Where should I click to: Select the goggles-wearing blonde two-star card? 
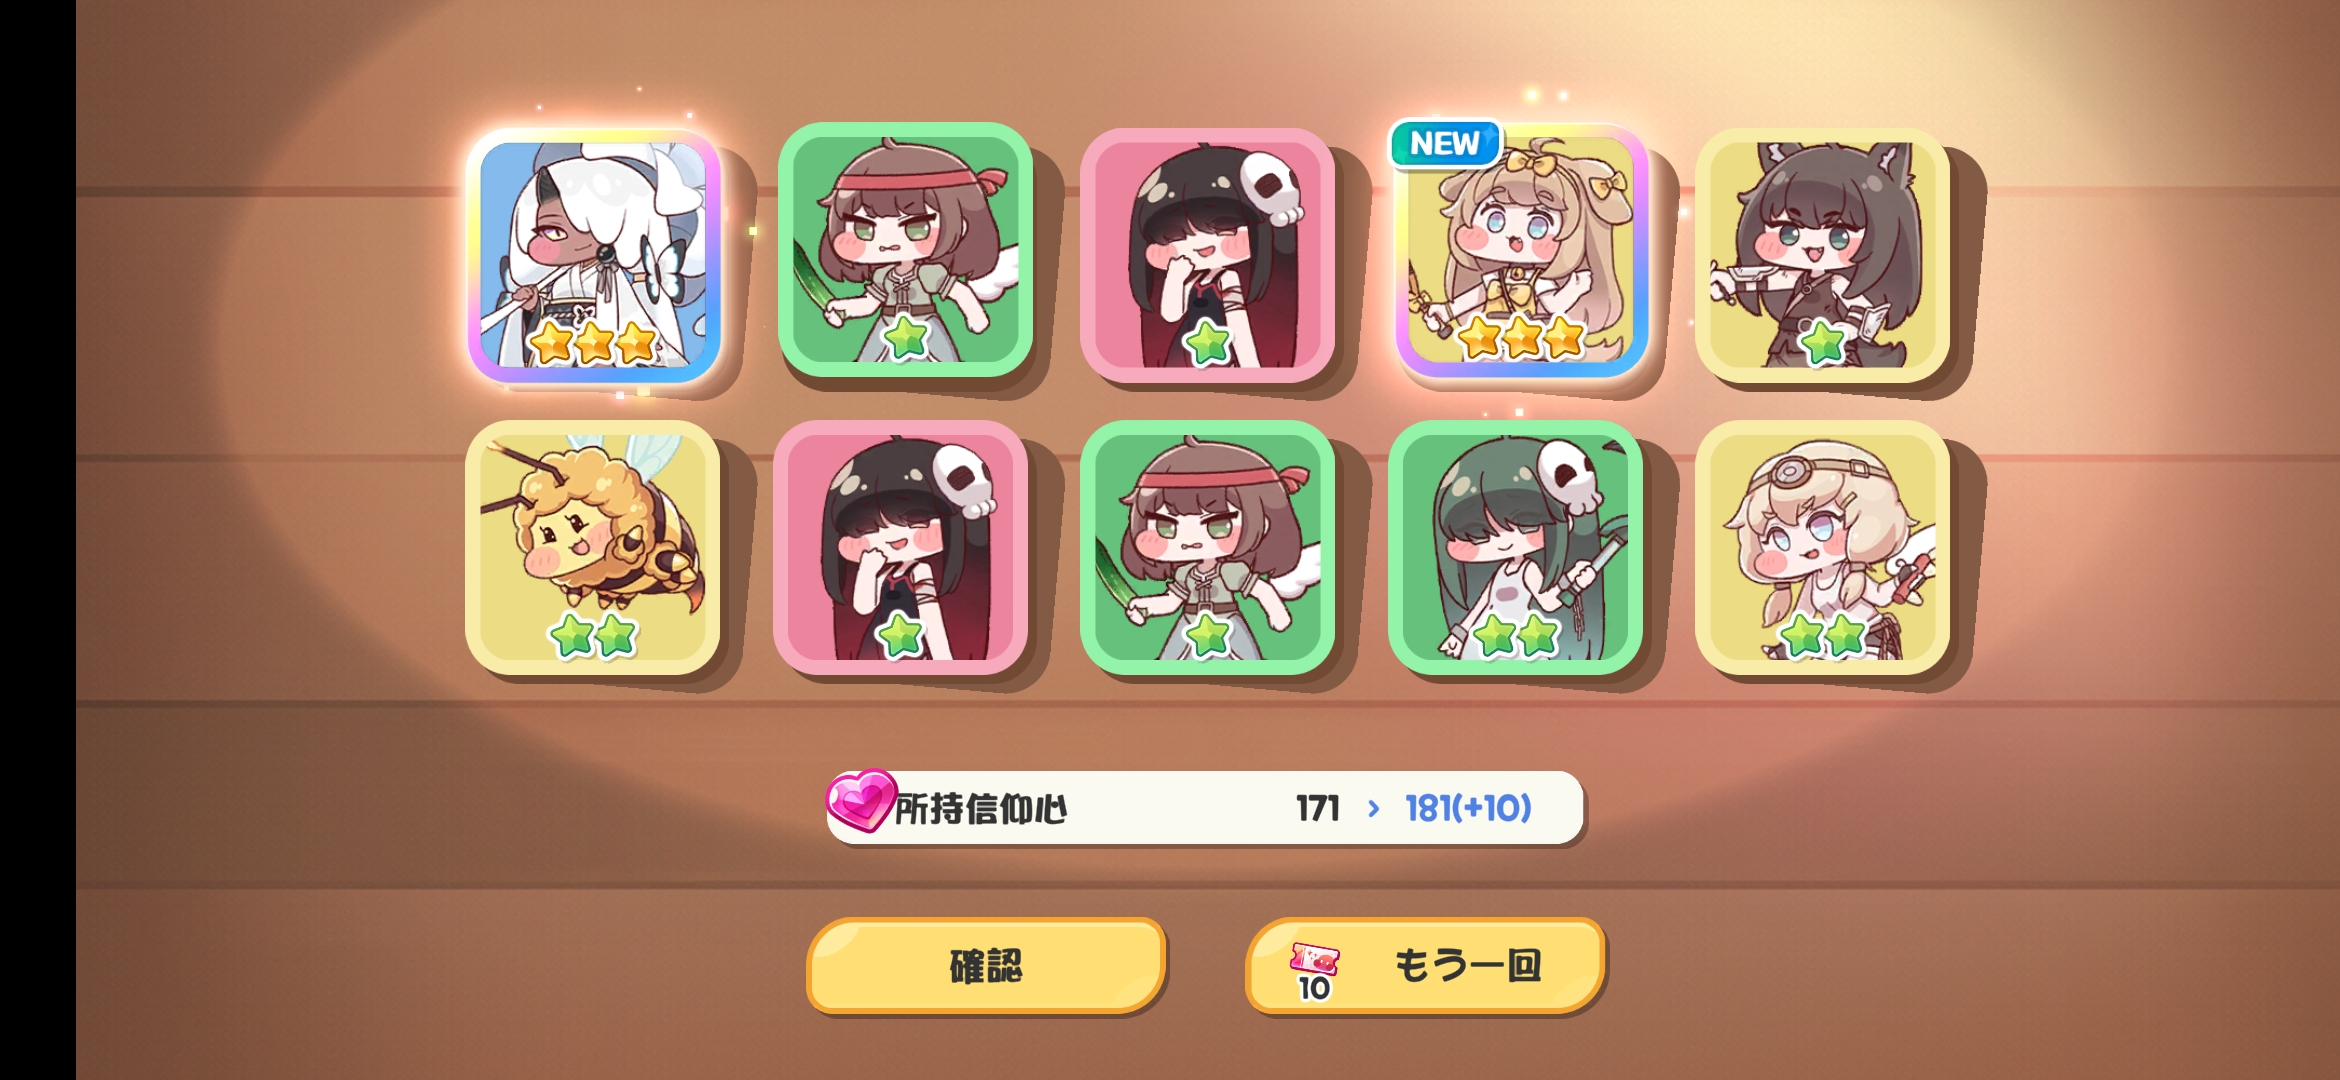pyautogui.click(x=1822, y=547)
